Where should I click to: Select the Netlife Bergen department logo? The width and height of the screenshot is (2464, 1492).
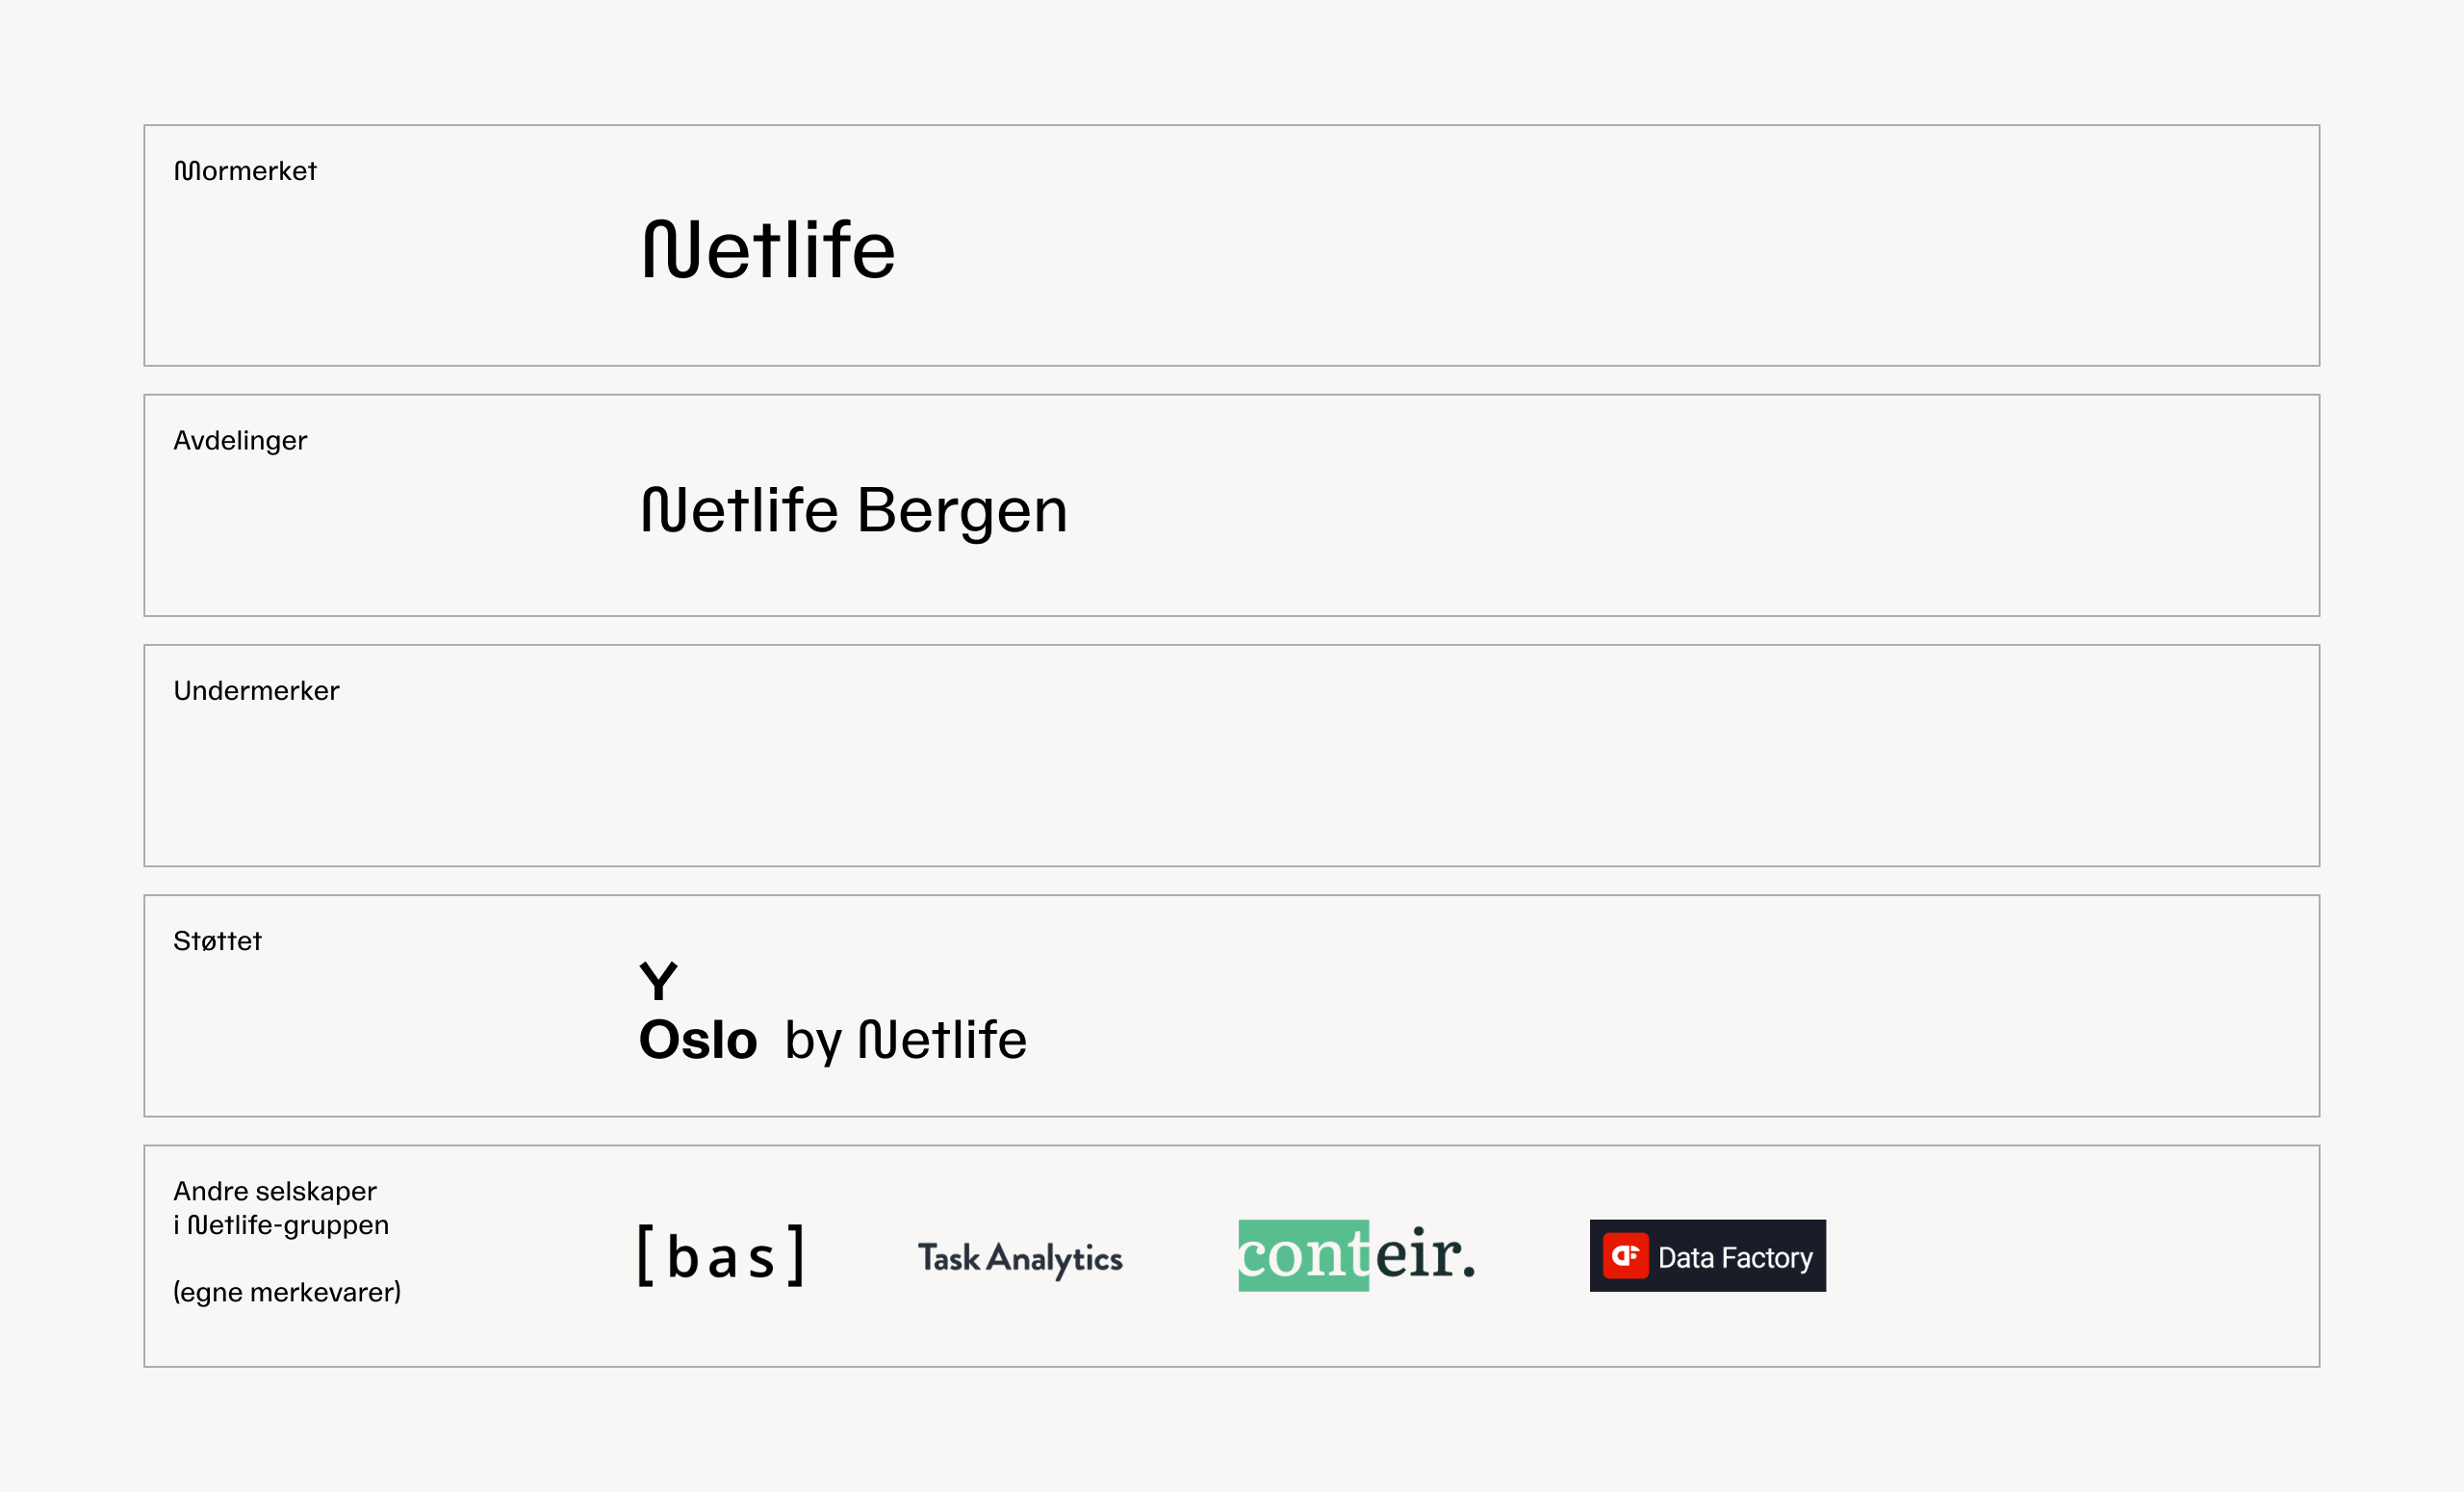click(x=854, y=512)
